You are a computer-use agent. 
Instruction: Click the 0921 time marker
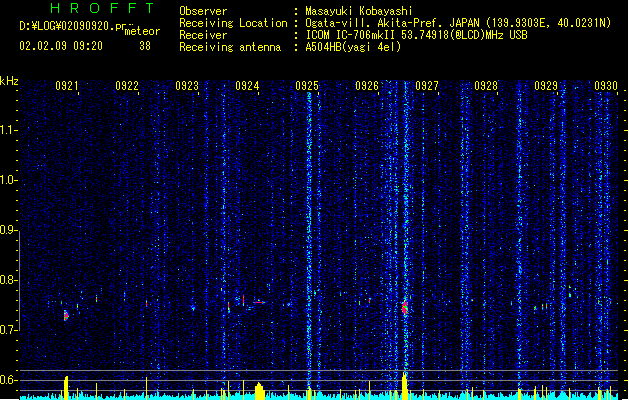(67, 86)
